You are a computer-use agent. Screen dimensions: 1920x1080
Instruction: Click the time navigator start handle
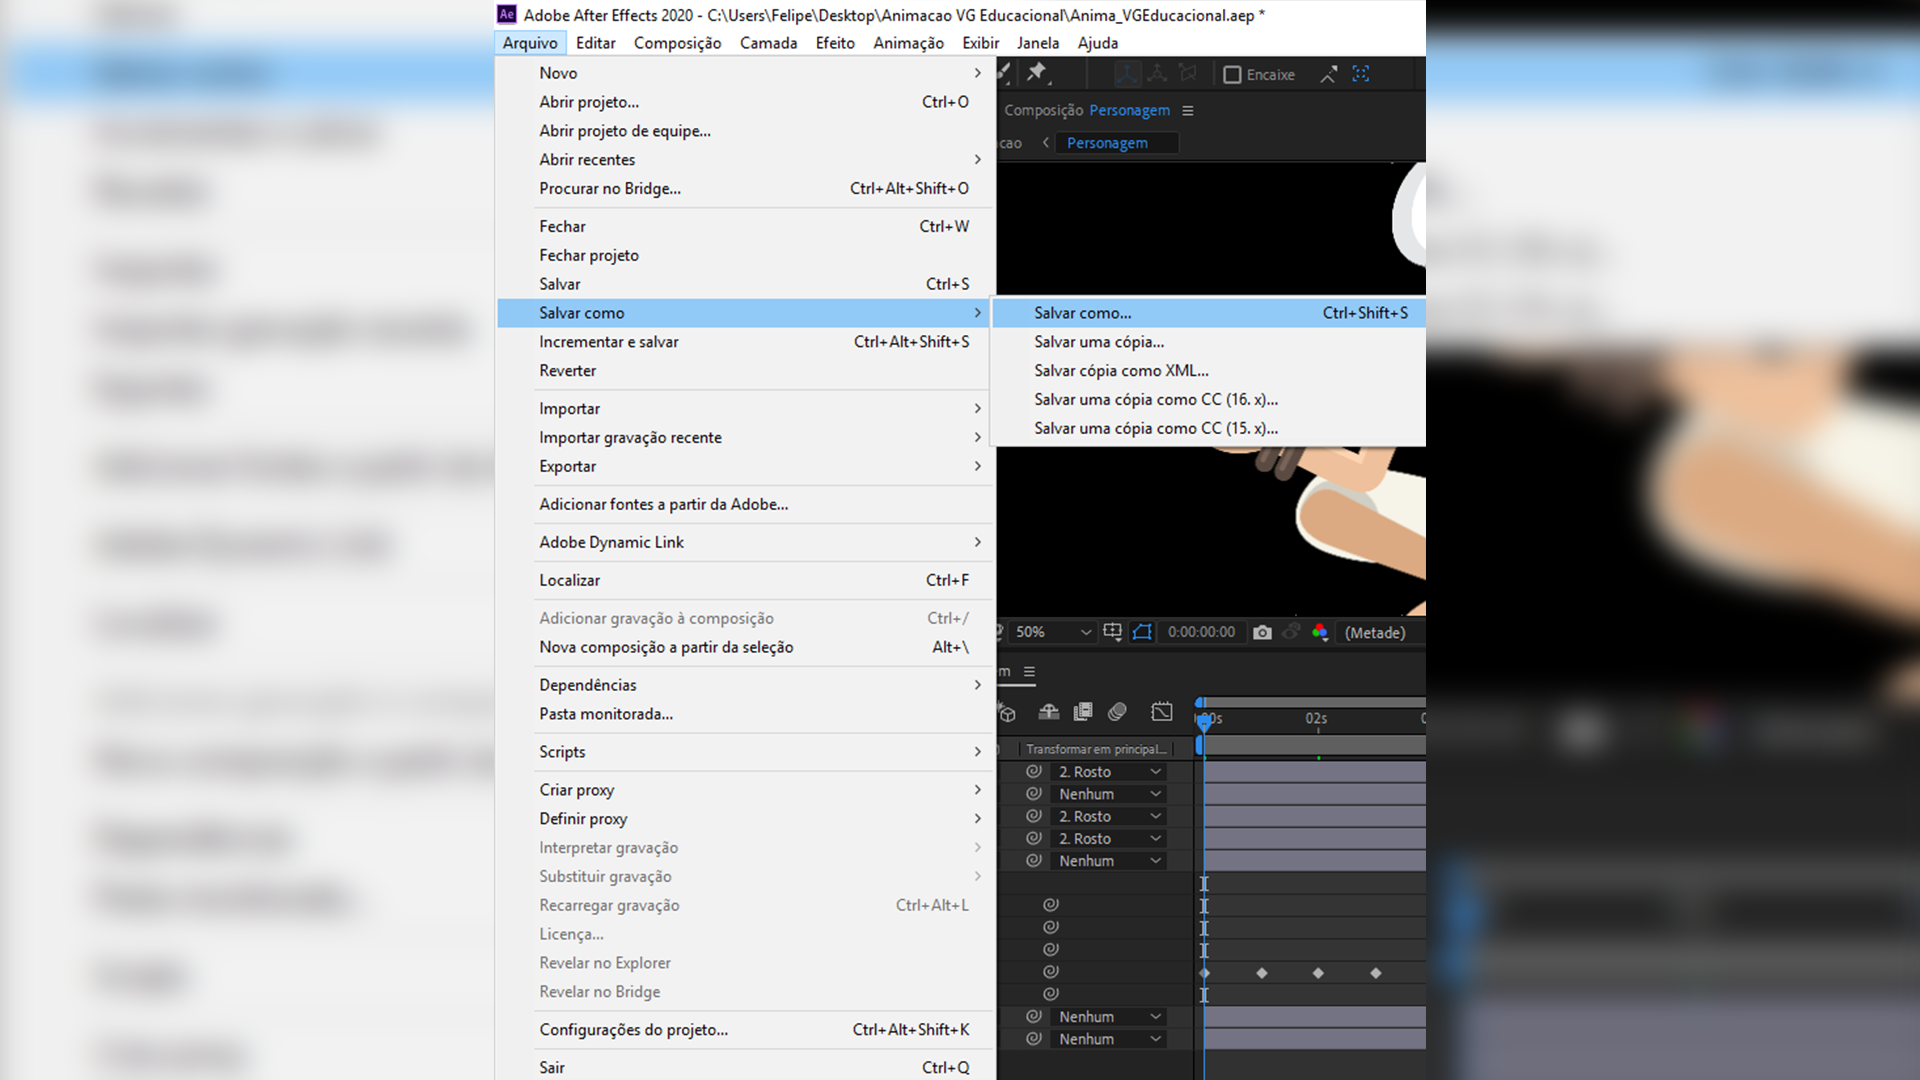[1200, 702]
